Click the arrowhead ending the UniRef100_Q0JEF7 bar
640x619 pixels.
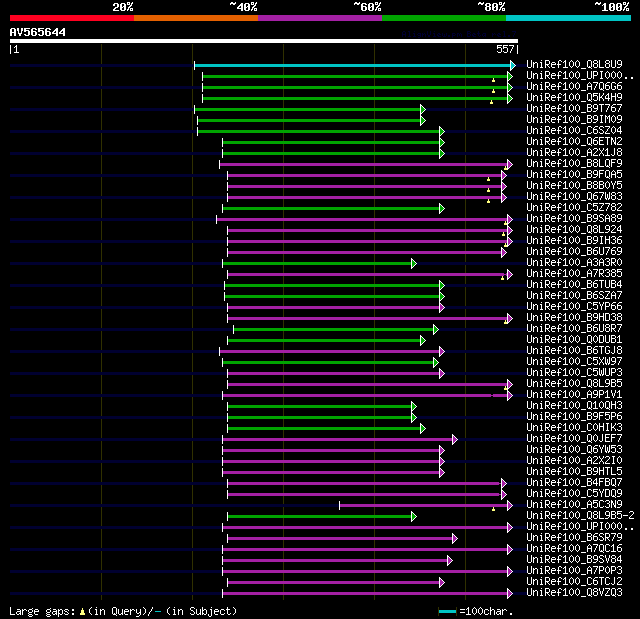pyautogui.click(x=455, y=439)
